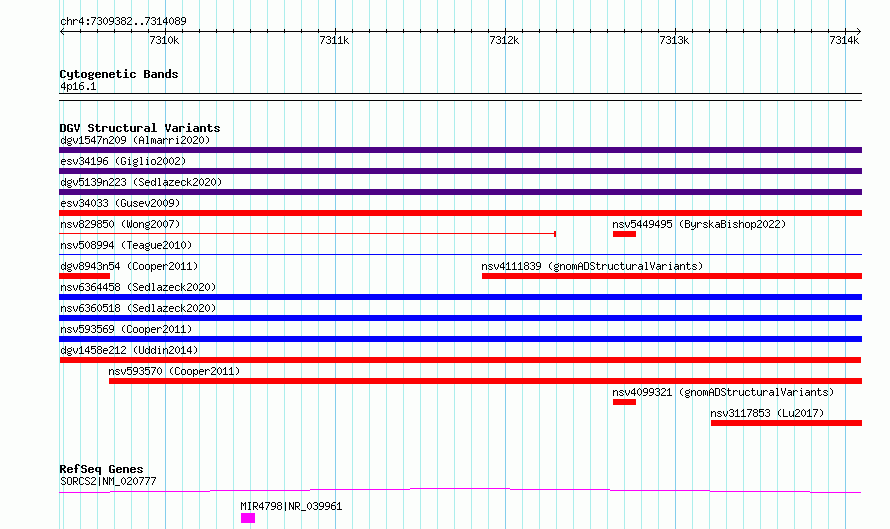Screen dimensions: 890x529
Task: Click the purple dgv5139n223 variant bar
Action: [460, 192]
